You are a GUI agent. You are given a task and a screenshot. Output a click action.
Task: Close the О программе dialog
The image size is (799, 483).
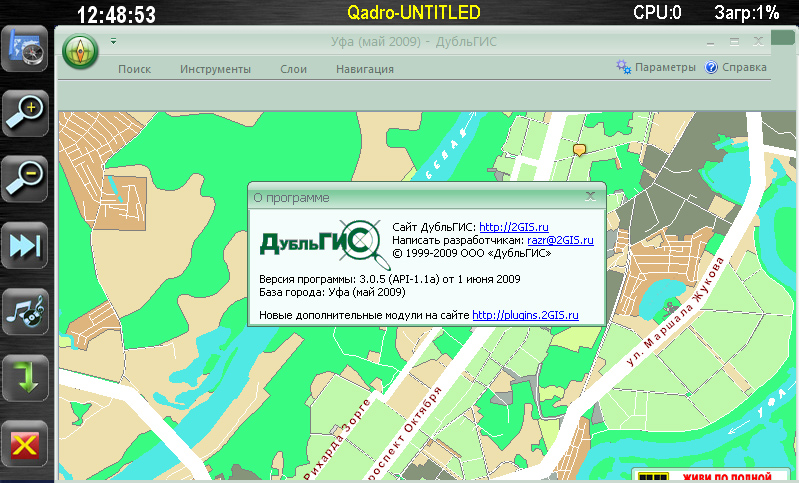pos(591,197)
